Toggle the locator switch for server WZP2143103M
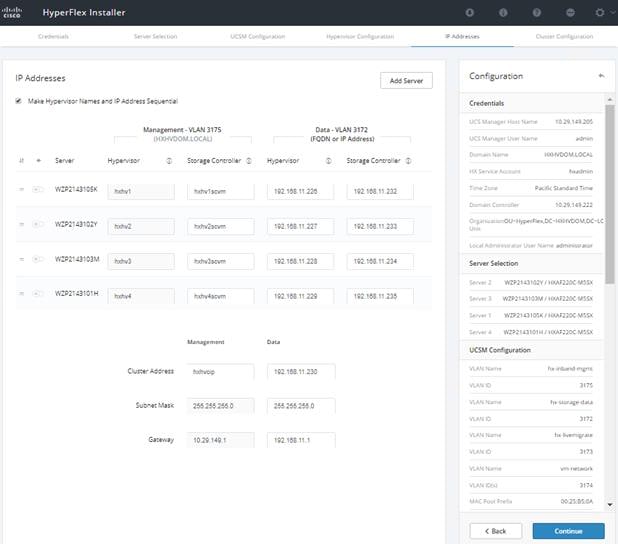Viewport: 618px width, 544px height. (x=38, y=259)
